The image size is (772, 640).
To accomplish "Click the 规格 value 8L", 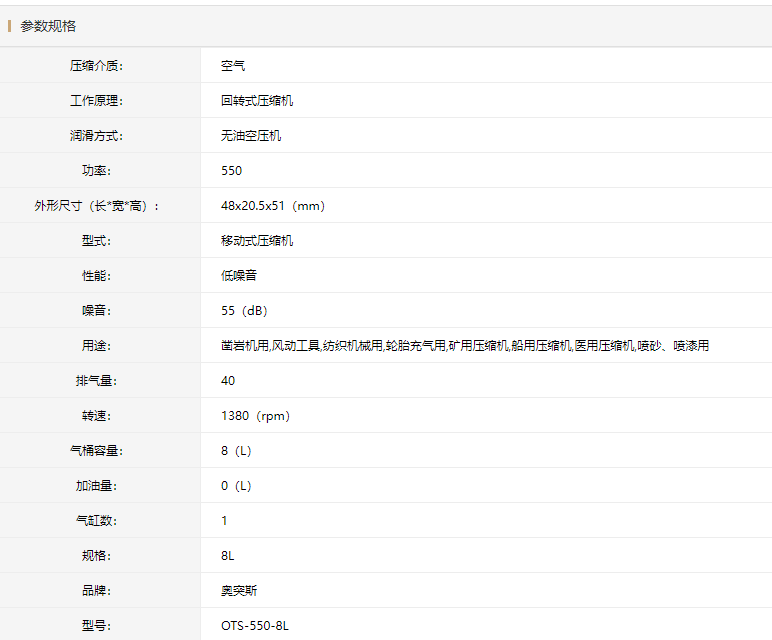I will coord(228,556).
